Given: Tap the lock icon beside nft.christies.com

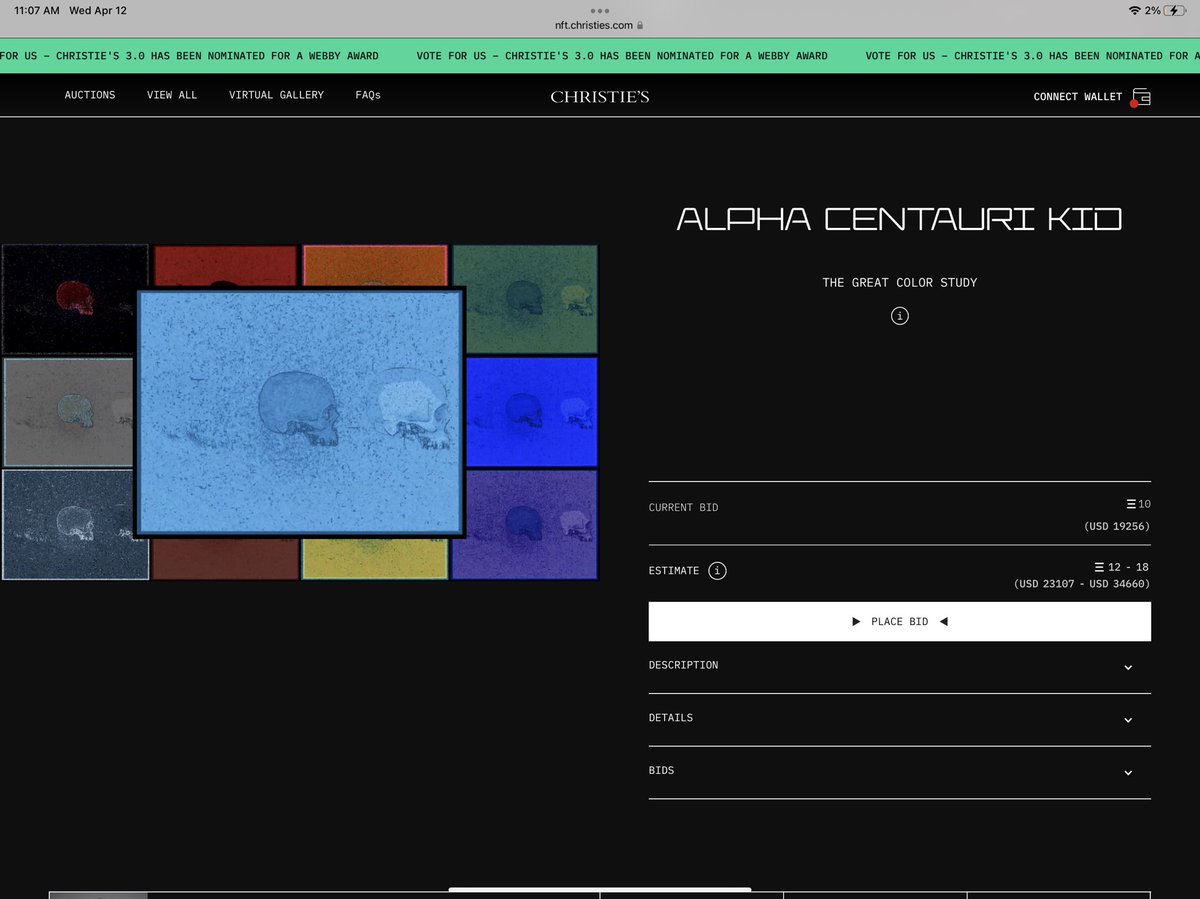Looking at the screenshot, I should pos(640,25).
